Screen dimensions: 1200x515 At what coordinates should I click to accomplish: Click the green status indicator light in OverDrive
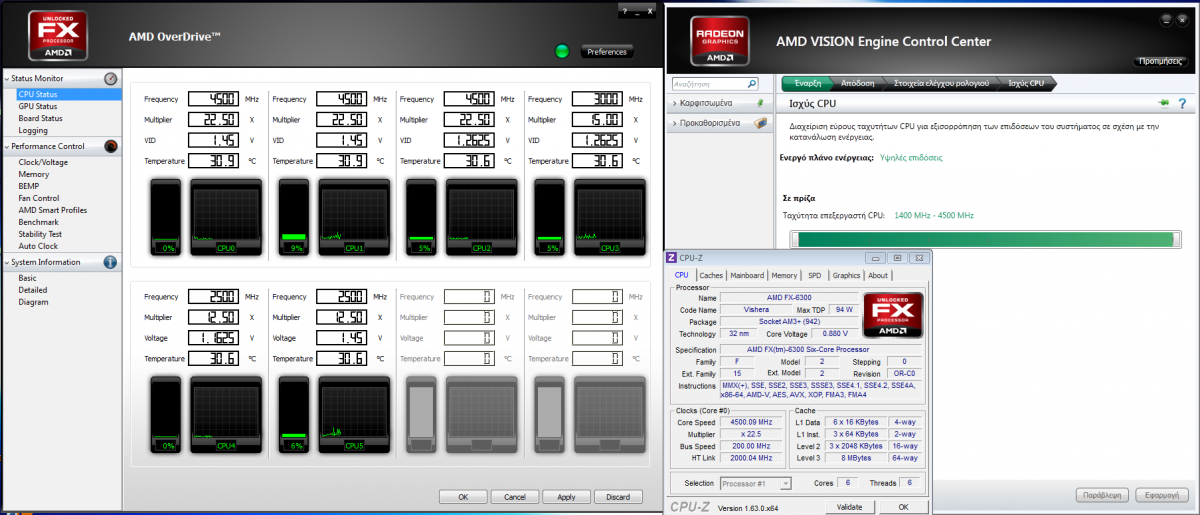pyautogui.click(x=562, y=51)
